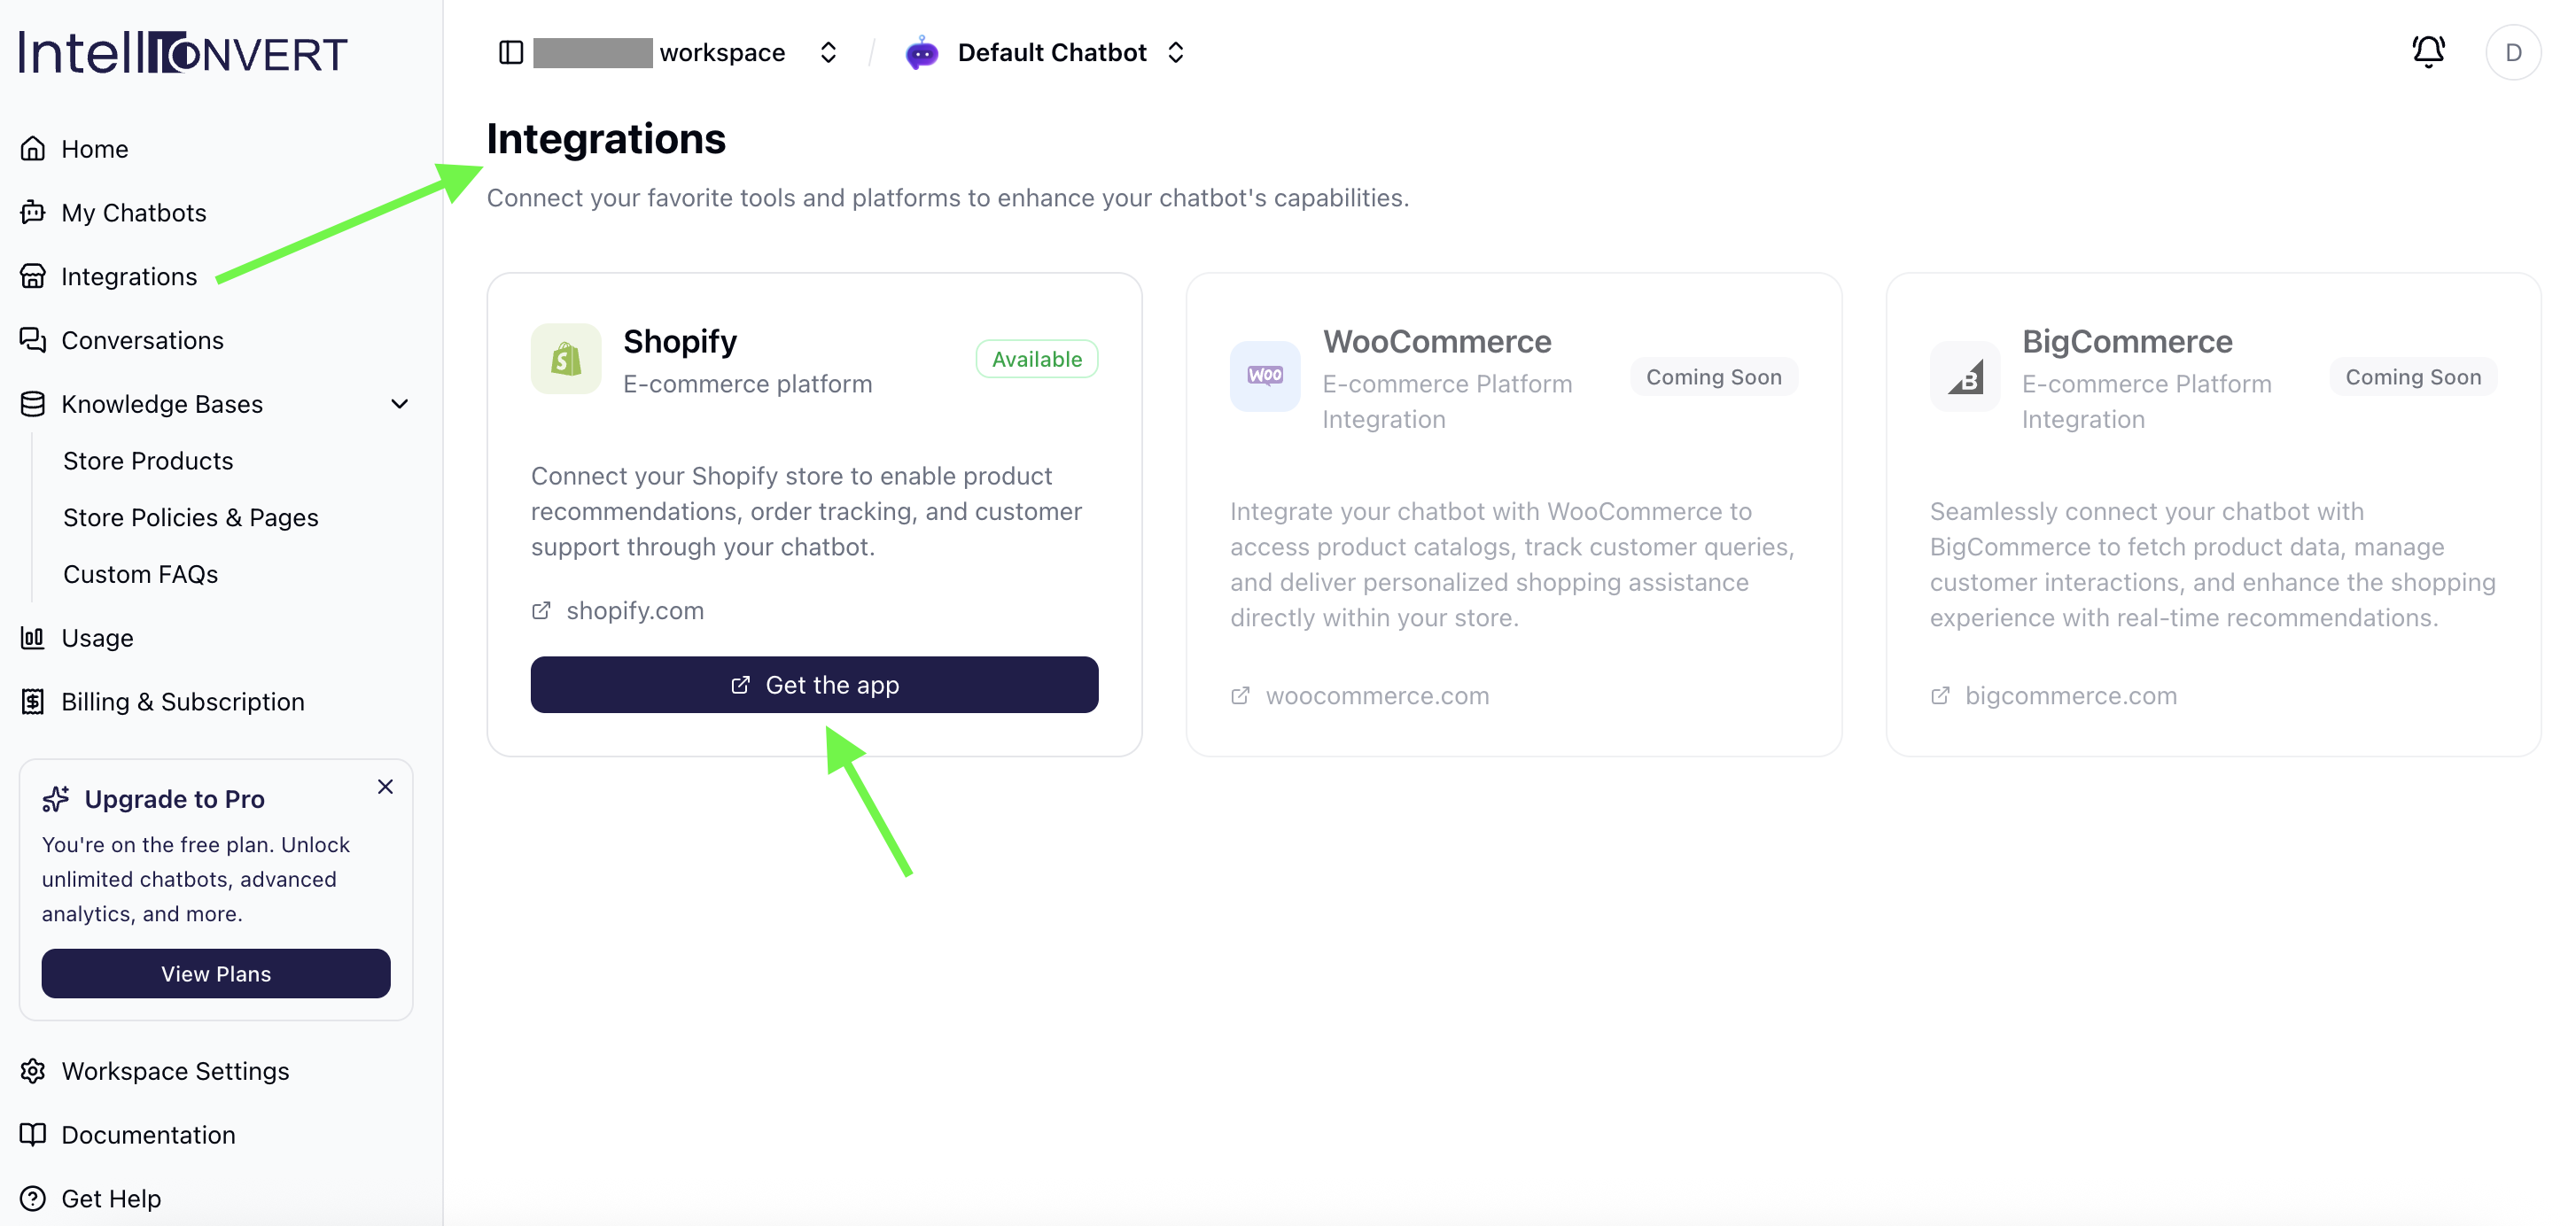Open the Conversations menu item
This screenshot has width=2576, height=1226.
point(142,341)
